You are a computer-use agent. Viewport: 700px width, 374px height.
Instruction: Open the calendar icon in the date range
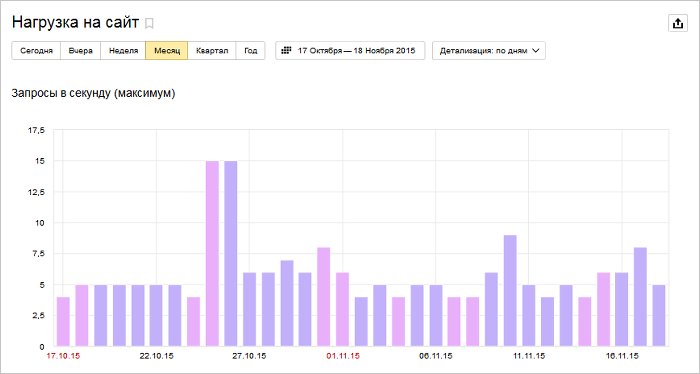(x=286, y=50)
